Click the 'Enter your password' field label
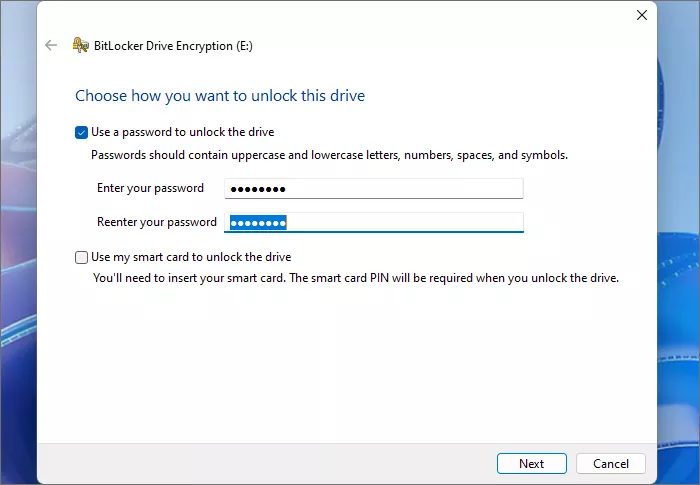The image size is (700, 485). pyautogui.click(x=150, y=188)
